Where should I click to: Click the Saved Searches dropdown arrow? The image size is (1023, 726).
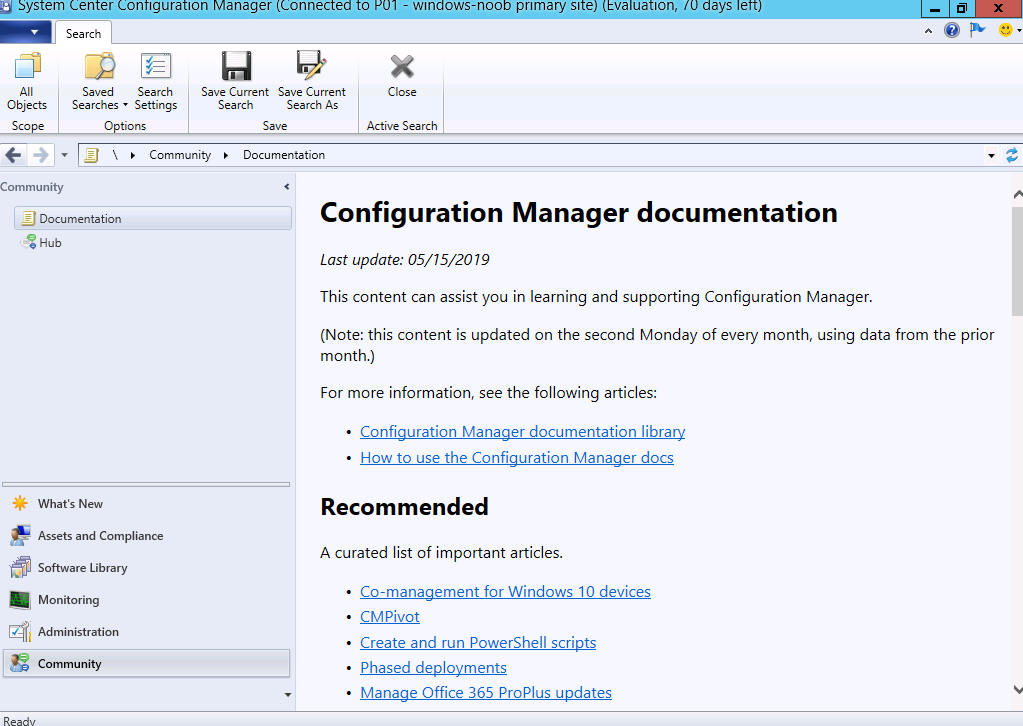(x=125, y=105)
